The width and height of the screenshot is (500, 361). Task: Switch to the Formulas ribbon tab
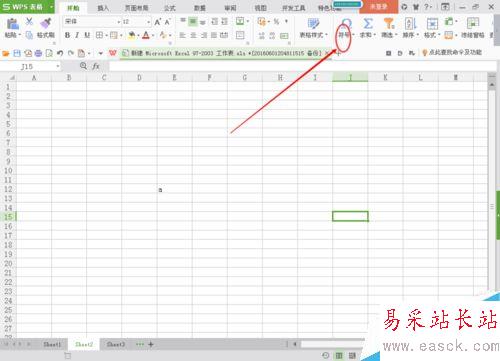click(169, 8)
